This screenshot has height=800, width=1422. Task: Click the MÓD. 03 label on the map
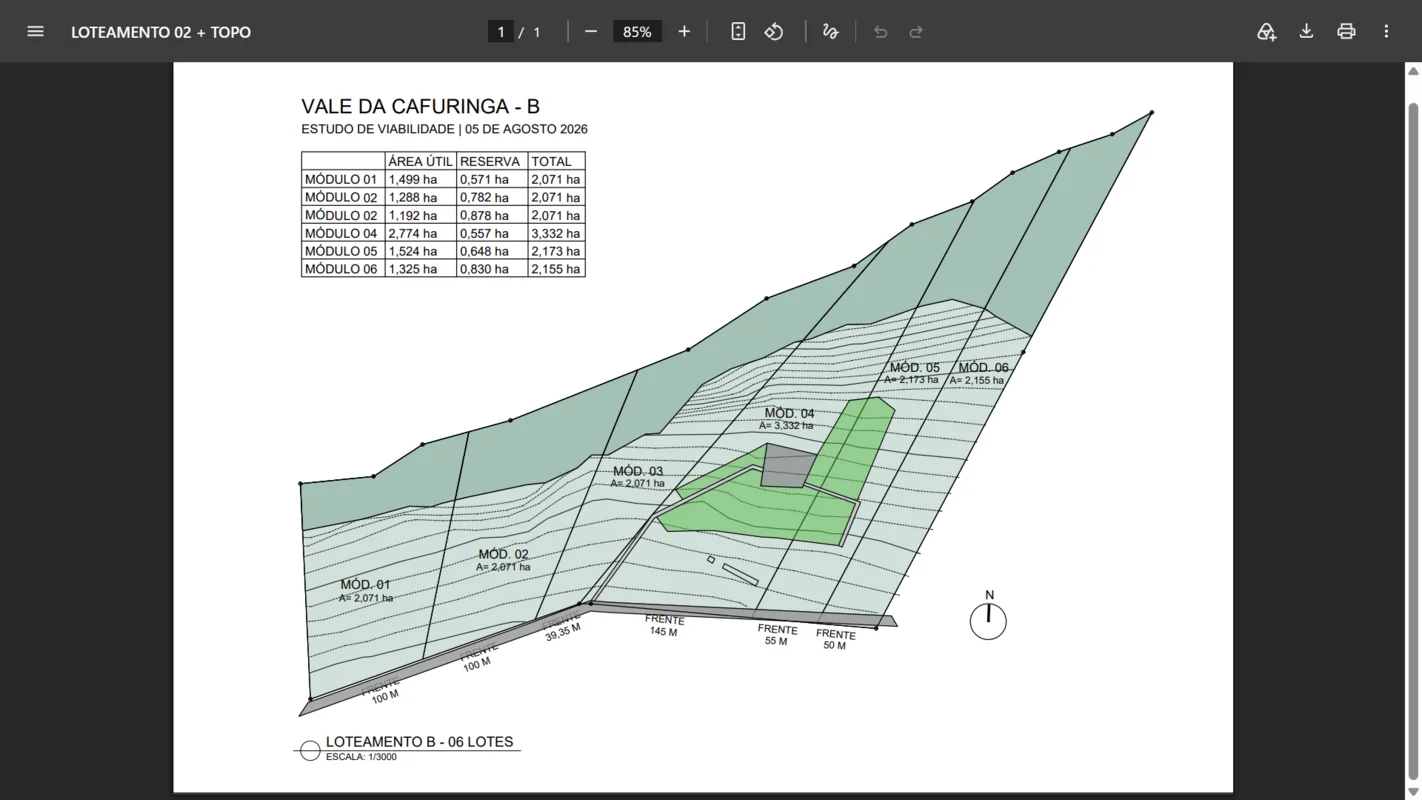[638, 471]
